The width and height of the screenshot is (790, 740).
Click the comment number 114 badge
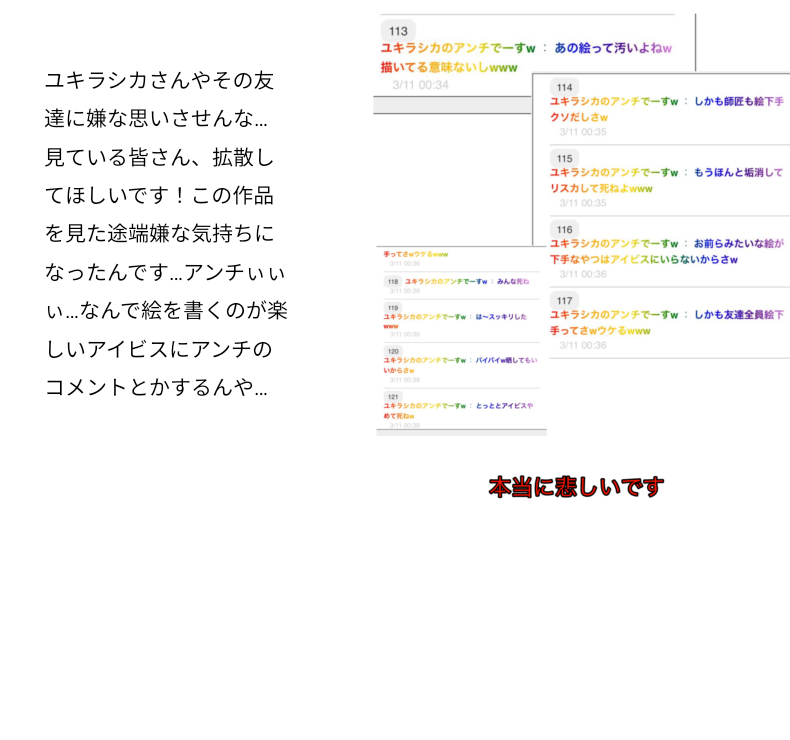(565, 87)
